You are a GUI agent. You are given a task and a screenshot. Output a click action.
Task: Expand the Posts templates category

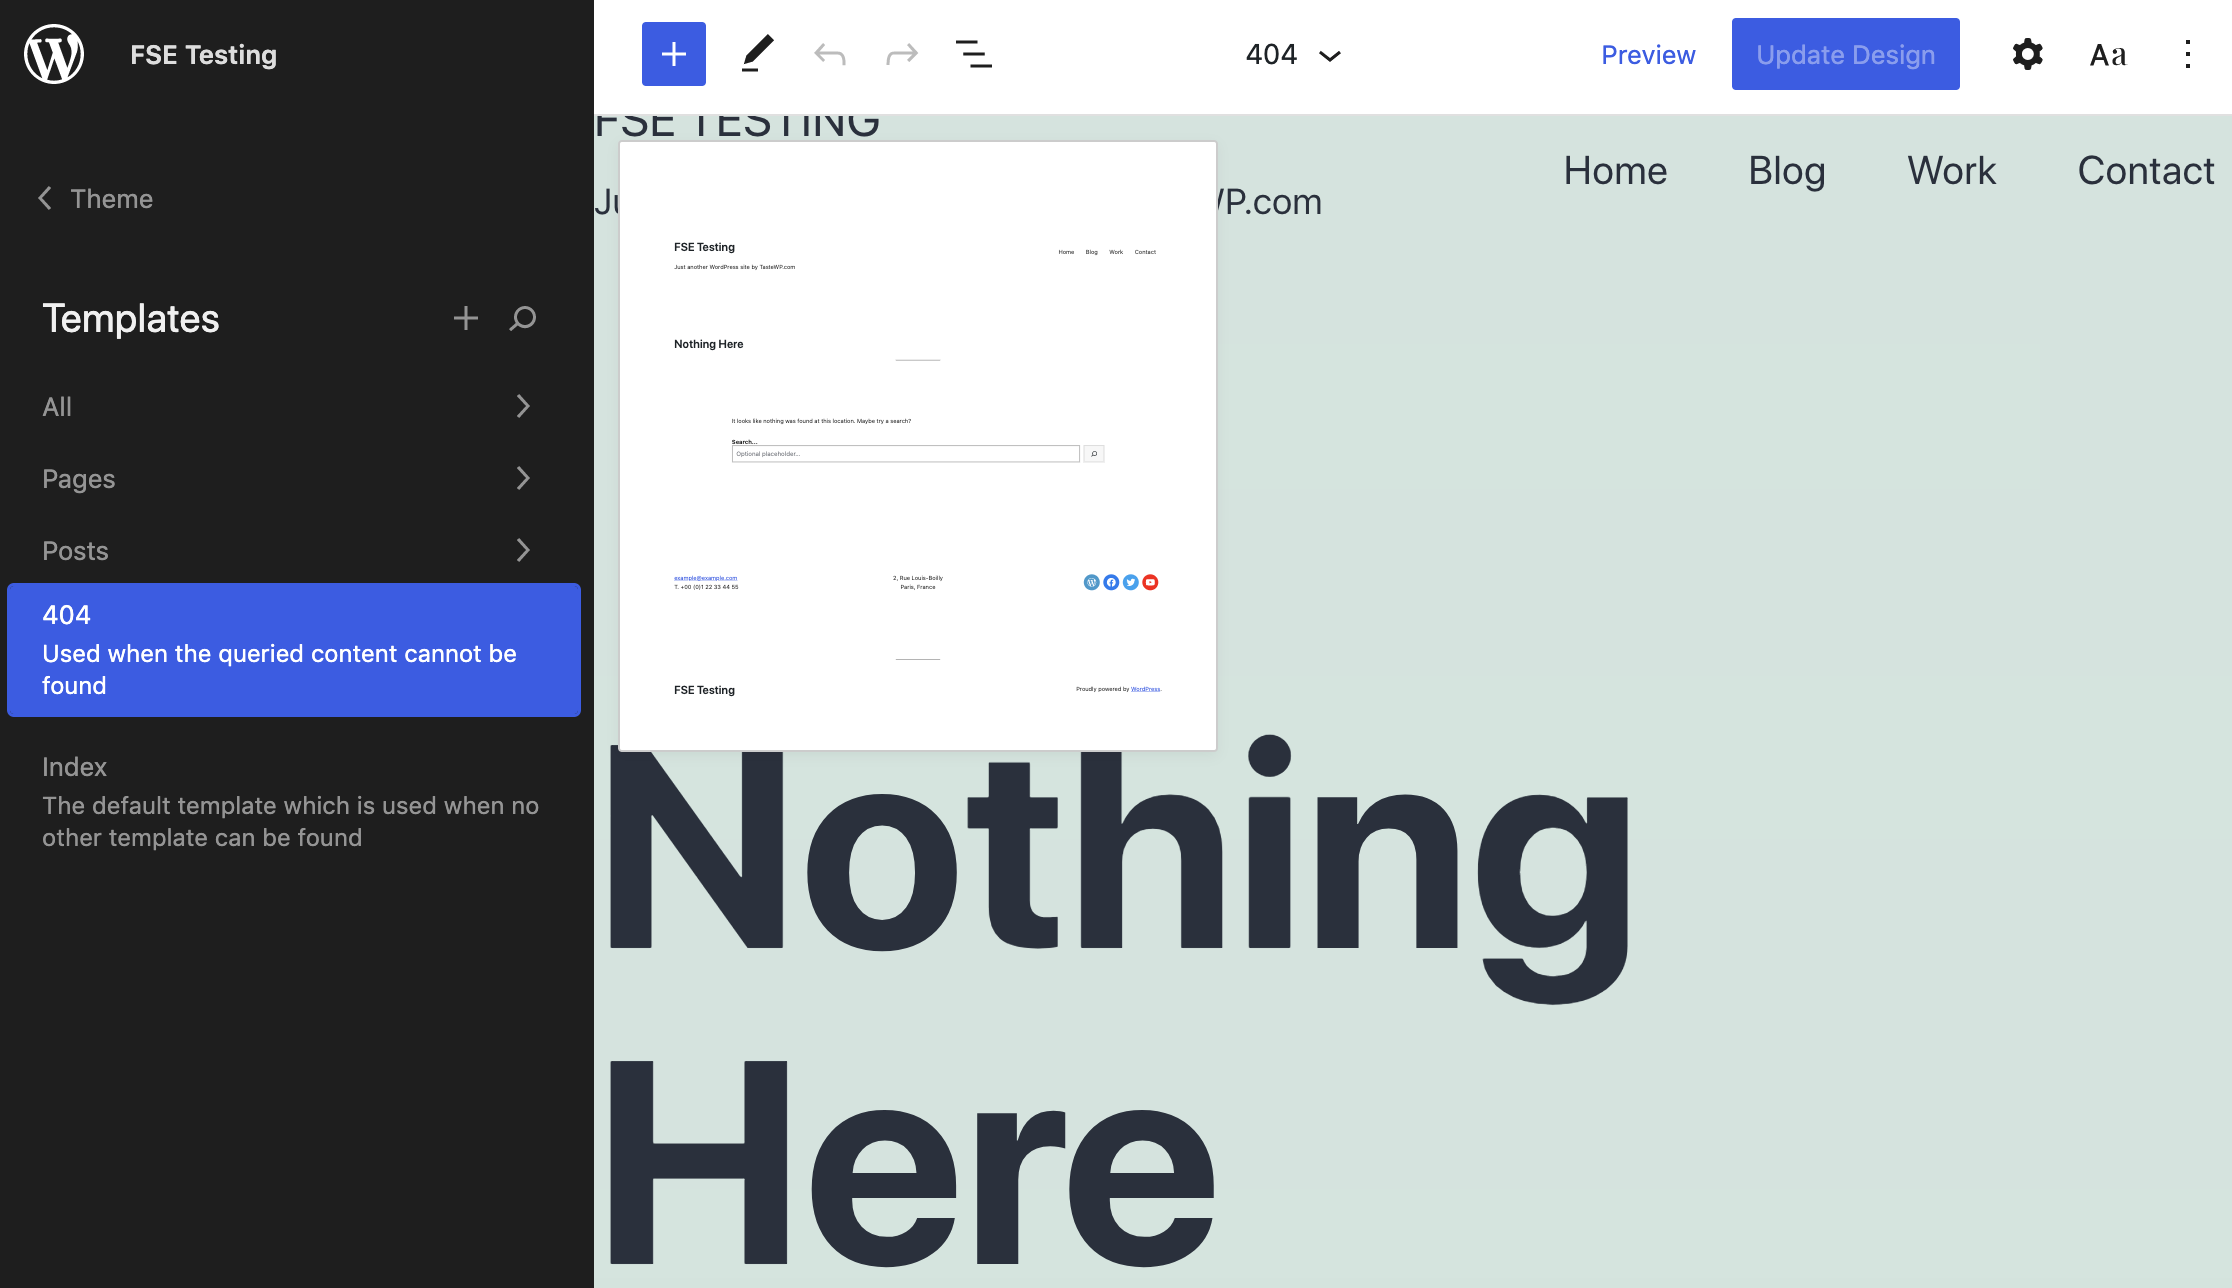(x=287, y=550)
